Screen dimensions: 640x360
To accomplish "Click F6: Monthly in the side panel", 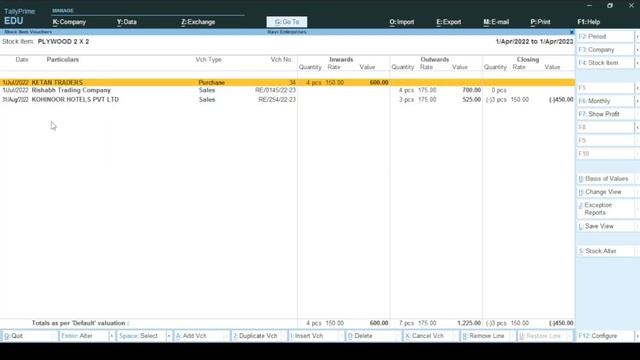I will point(605,101).
